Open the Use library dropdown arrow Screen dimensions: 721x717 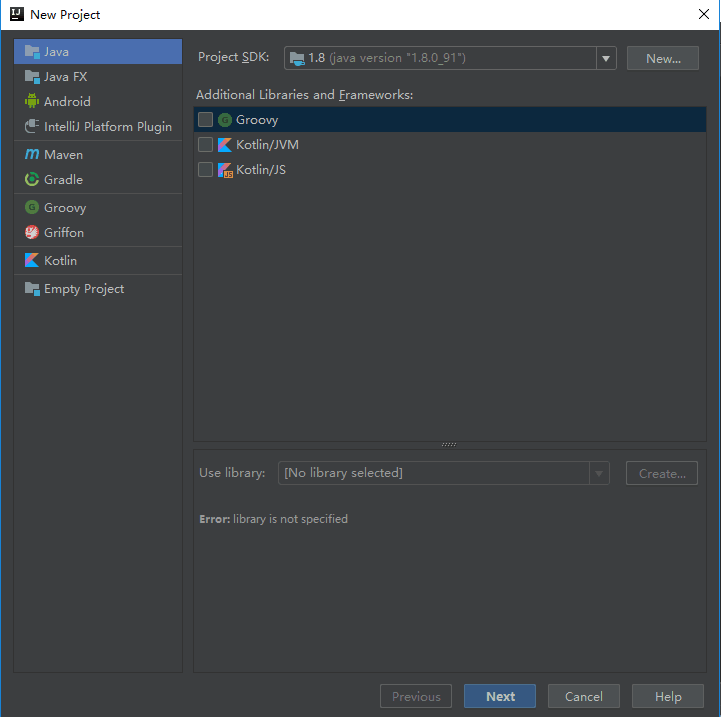[x=599, y=473]
